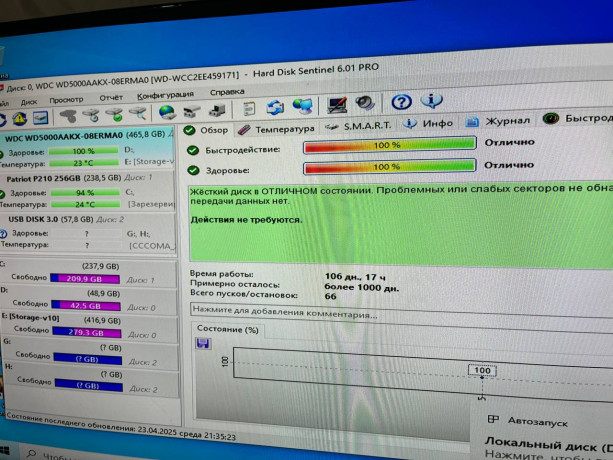
Task: Click the floppy save icon above the chart
Action: (203, 344)
